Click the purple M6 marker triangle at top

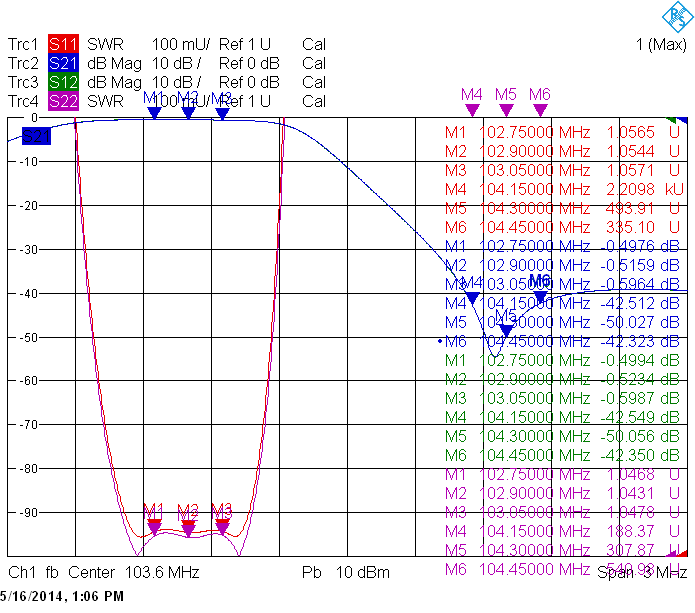pos(540,110)
